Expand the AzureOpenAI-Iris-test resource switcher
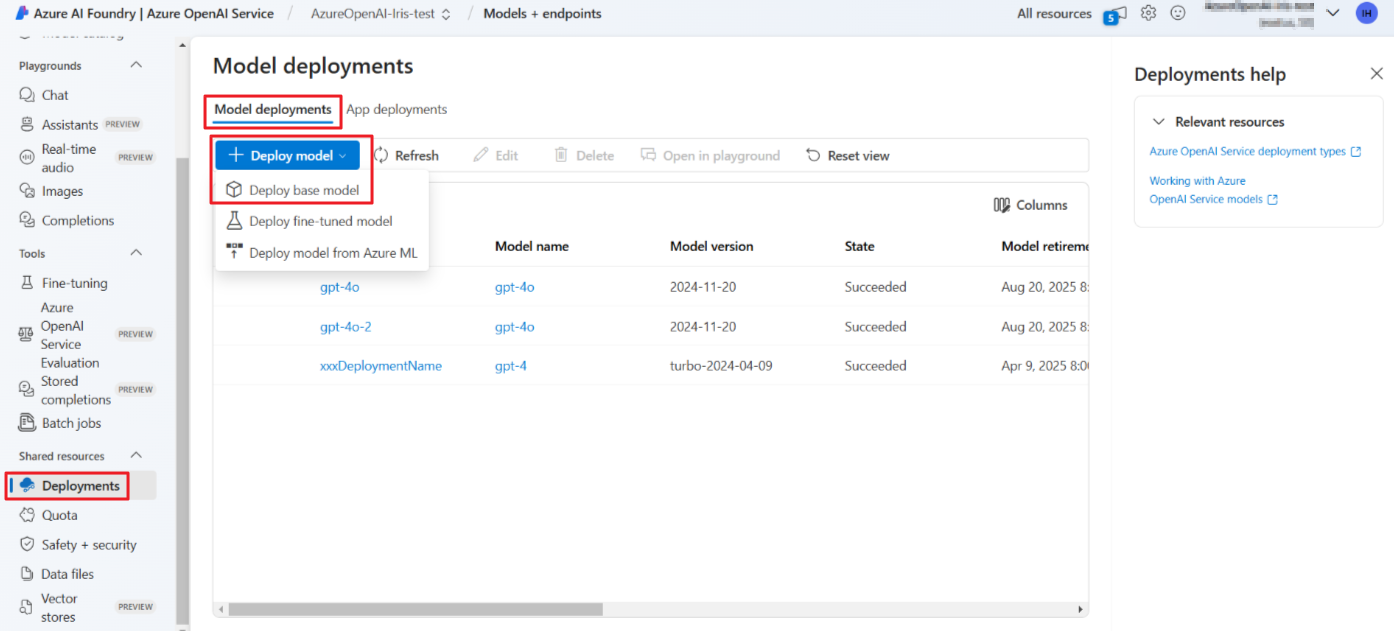The image size is (1394, 631). click(x=448, y=13)
